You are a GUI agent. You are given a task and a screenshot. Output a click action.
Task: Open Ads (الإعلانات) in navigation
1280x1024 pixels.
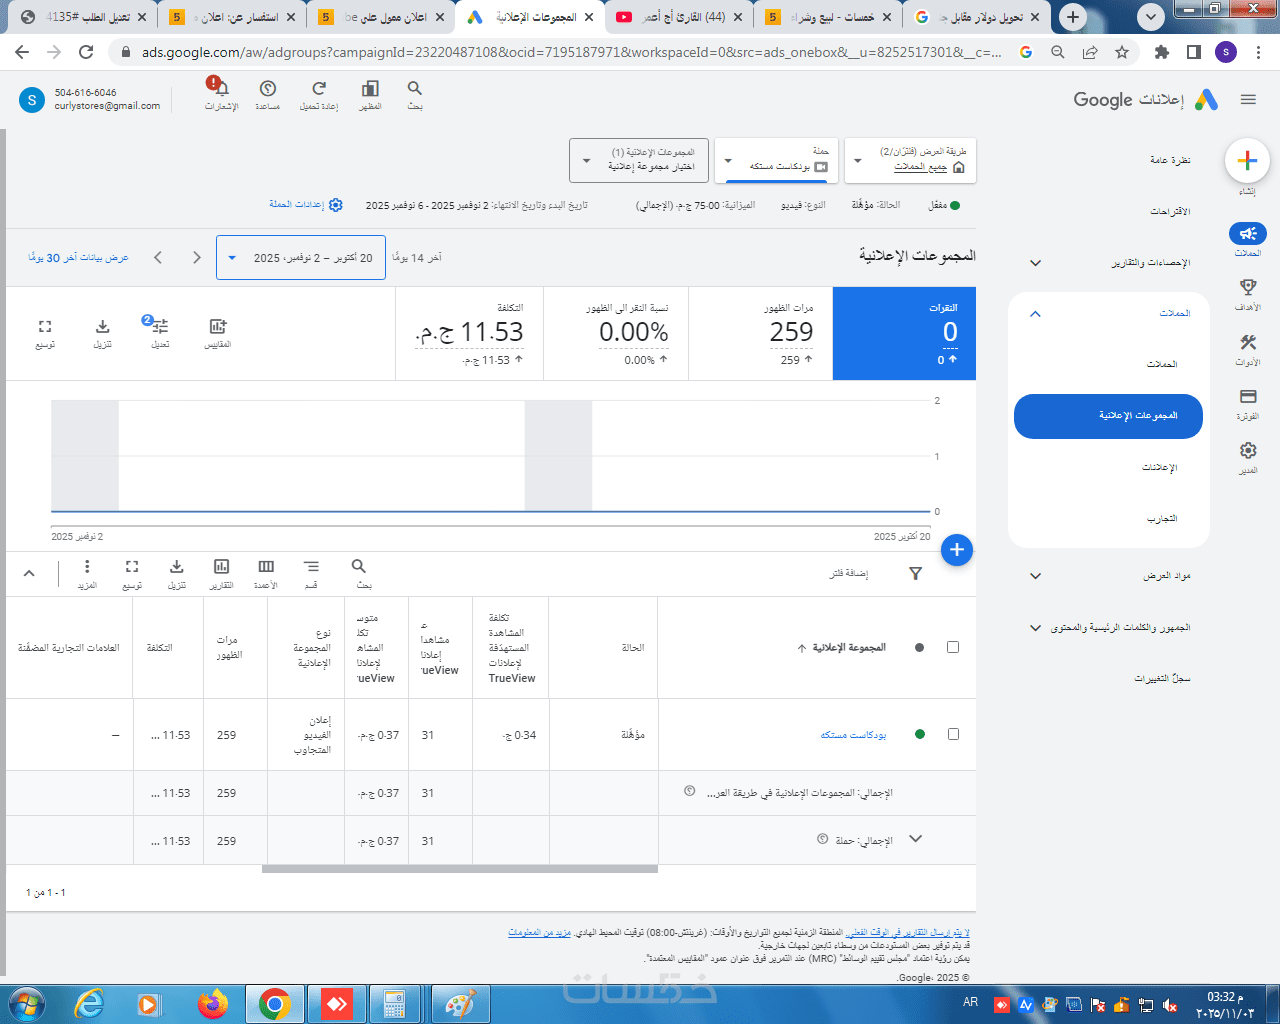point(1160,468)
